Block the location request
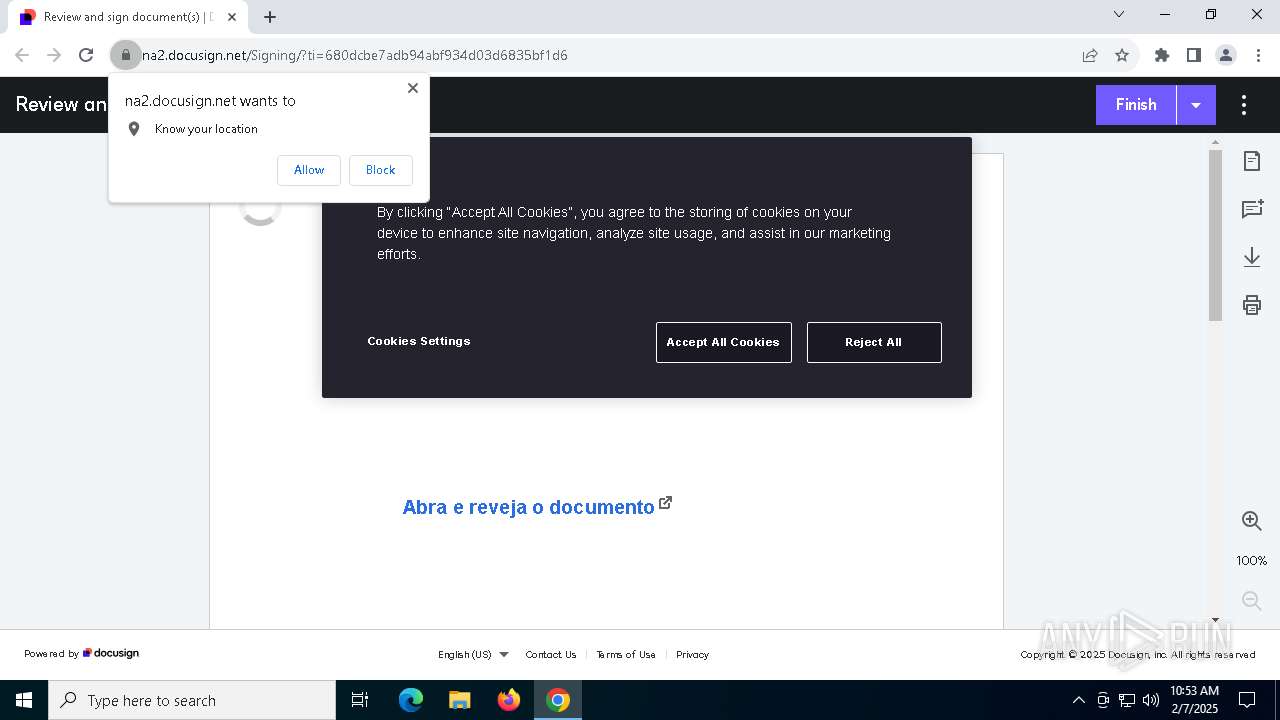Image resolution: width=1280 pixels, height=720 pixels. coord(380,170)
